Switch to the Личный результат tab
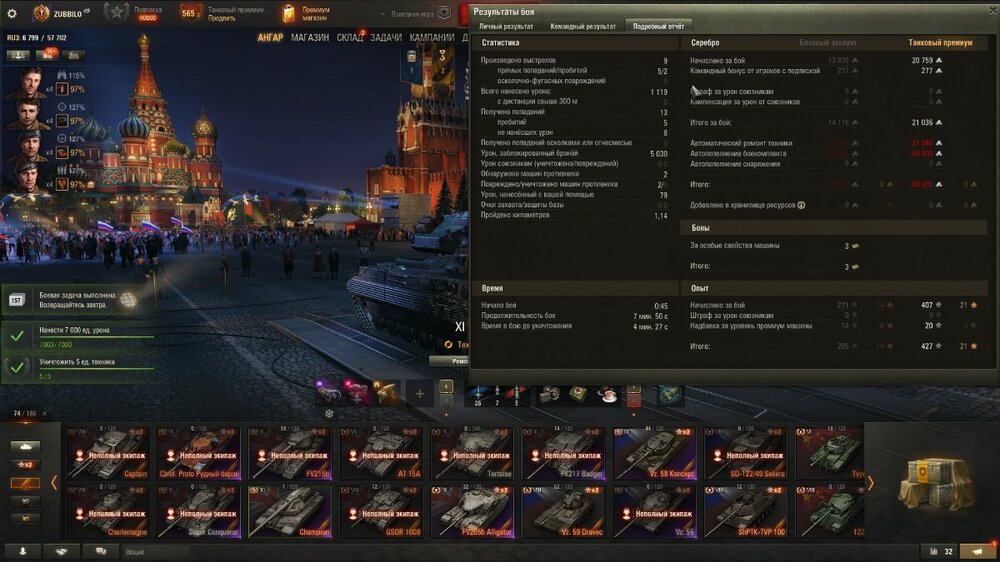This screenshot has height=562, width=1000. click(506, 26)
